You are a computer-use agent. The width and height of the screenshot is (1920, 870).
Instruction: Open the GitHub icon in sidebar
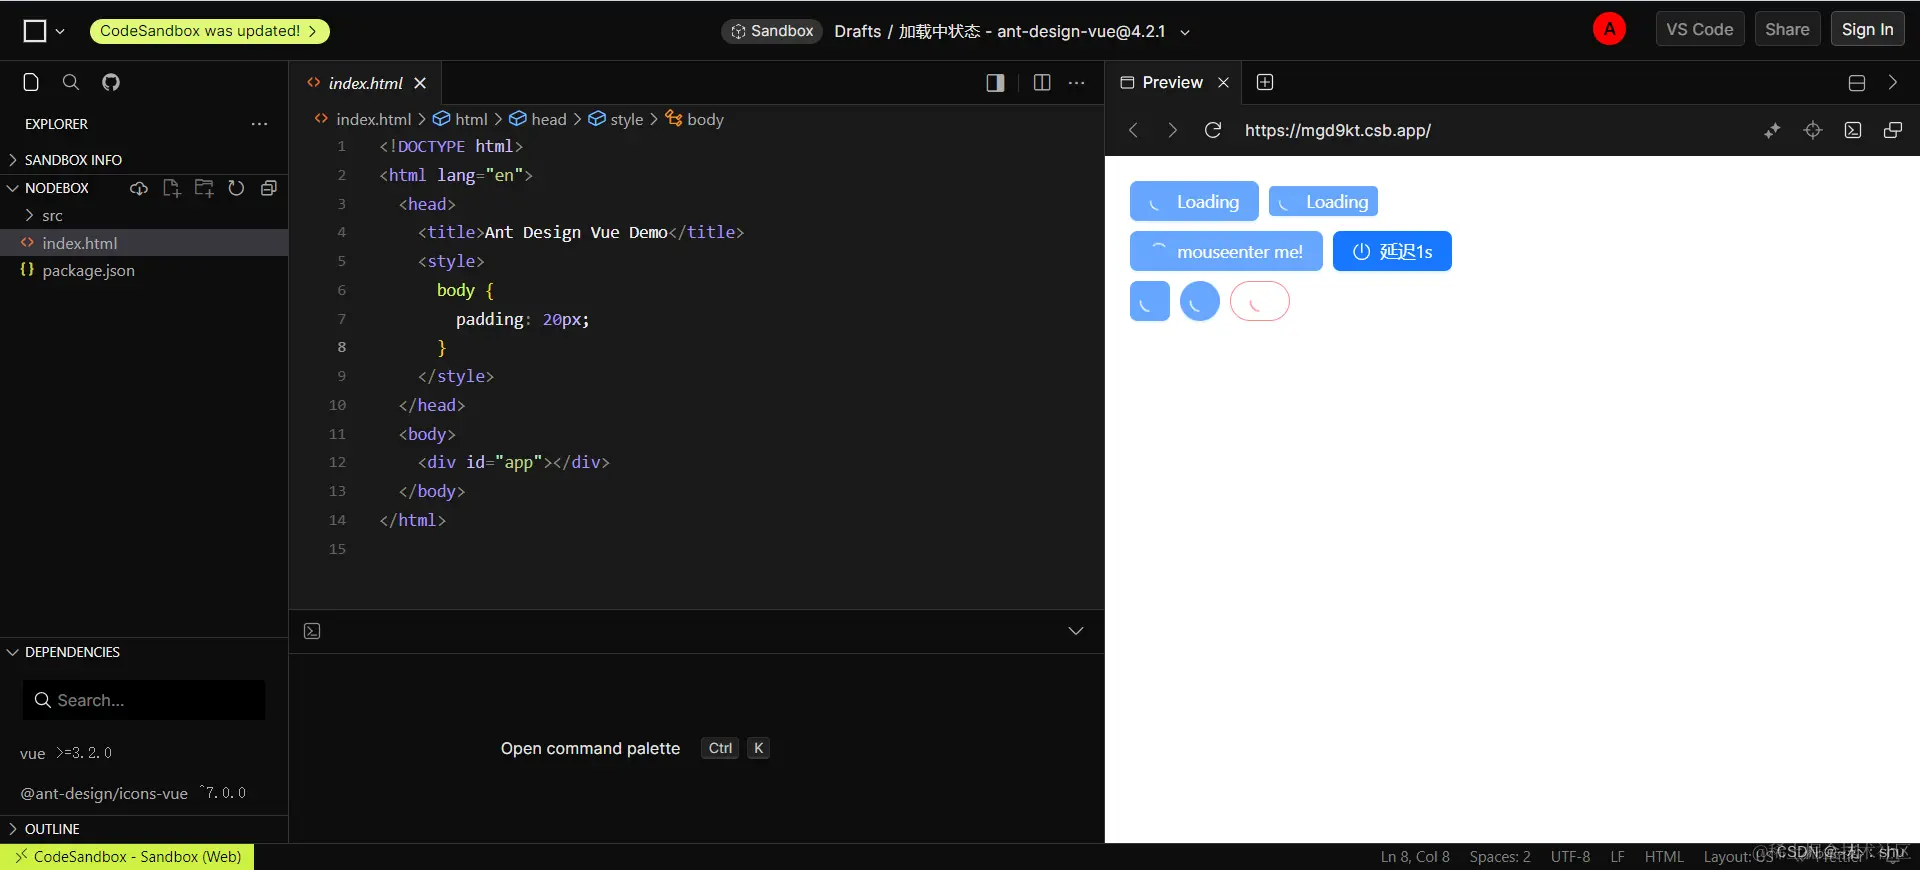pos(111,82)
